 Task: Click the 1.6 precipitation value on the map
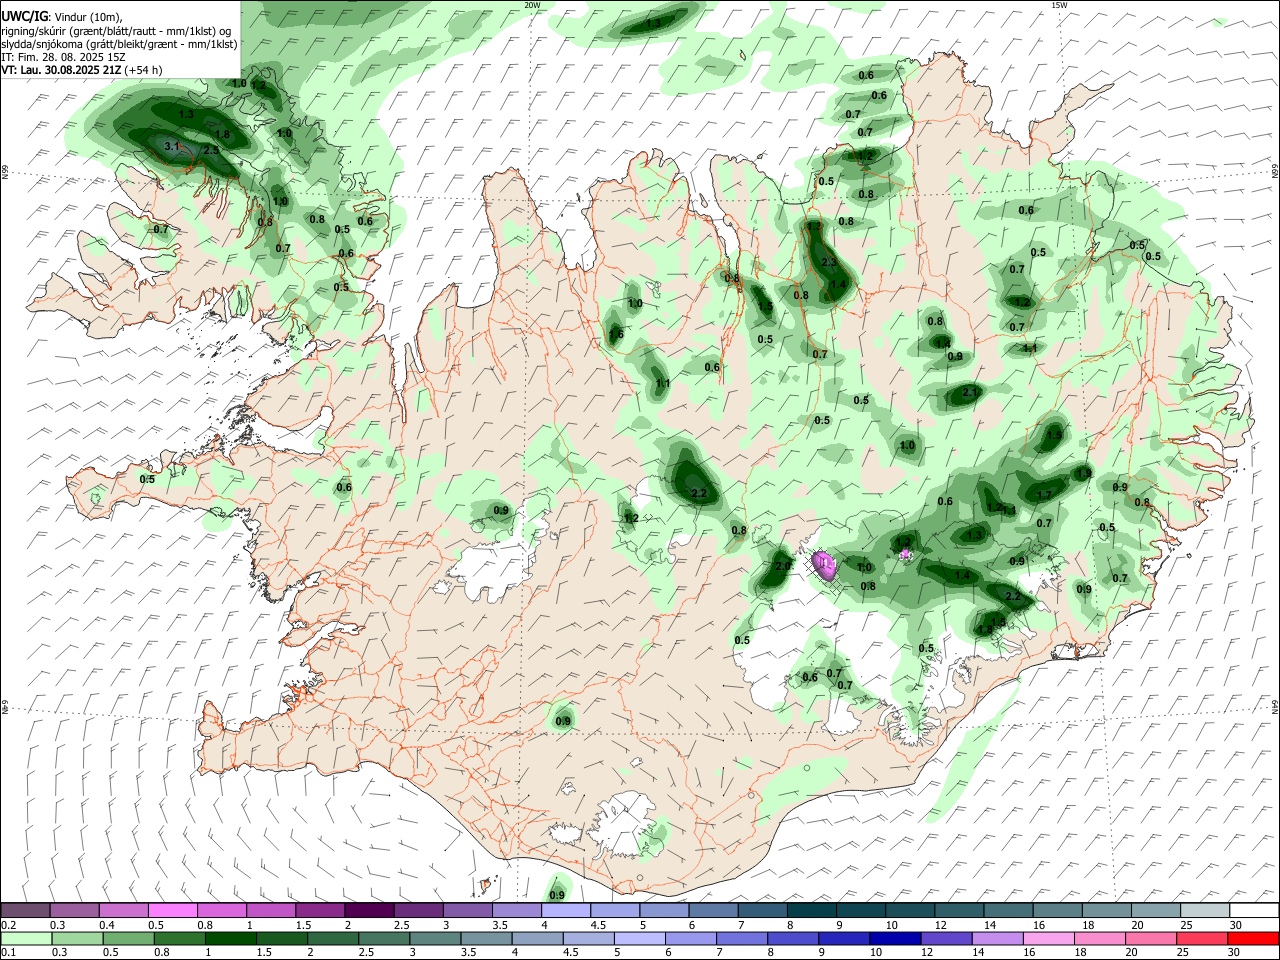[x=616, y=334]
